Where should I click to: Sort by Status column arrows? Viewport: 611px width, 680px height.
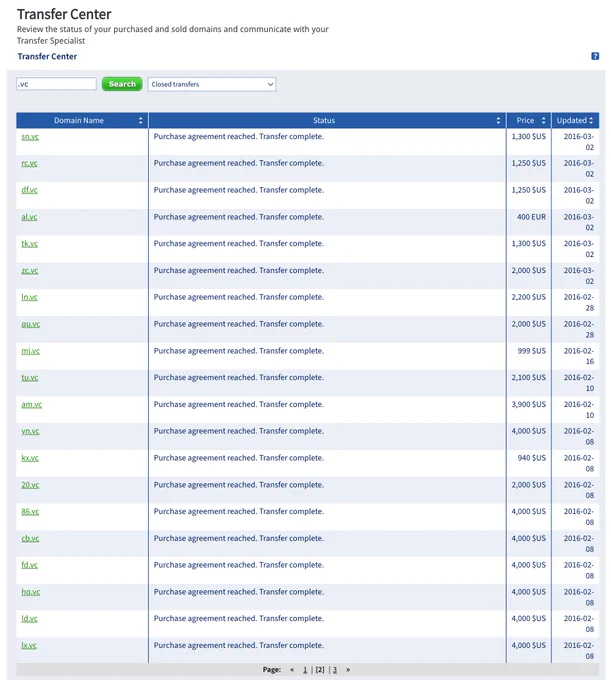pyautogui.click(x=498, y=121)
